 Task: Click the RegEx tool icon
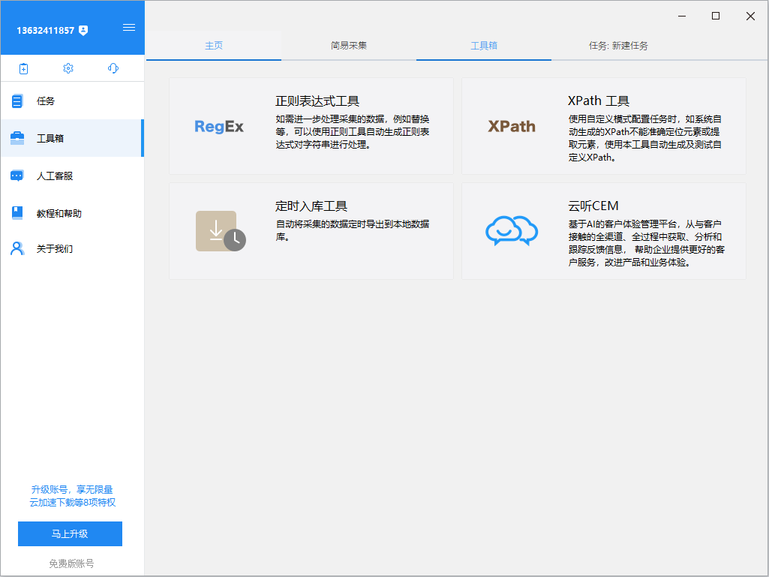tap(218, 127)
